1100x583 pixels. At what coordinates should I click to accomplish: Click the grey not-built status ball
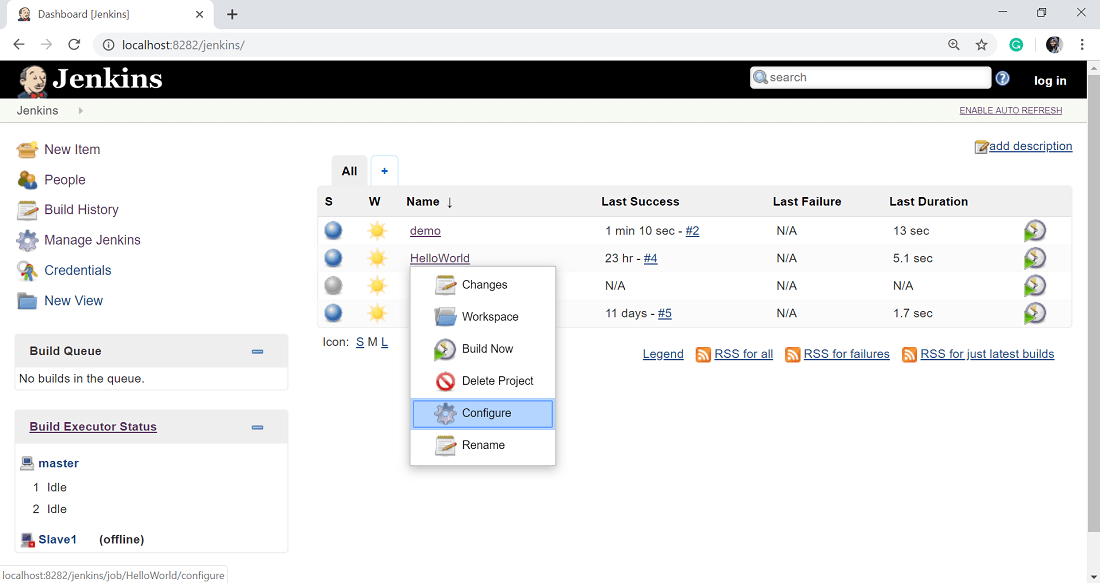(x=333, y=286)
